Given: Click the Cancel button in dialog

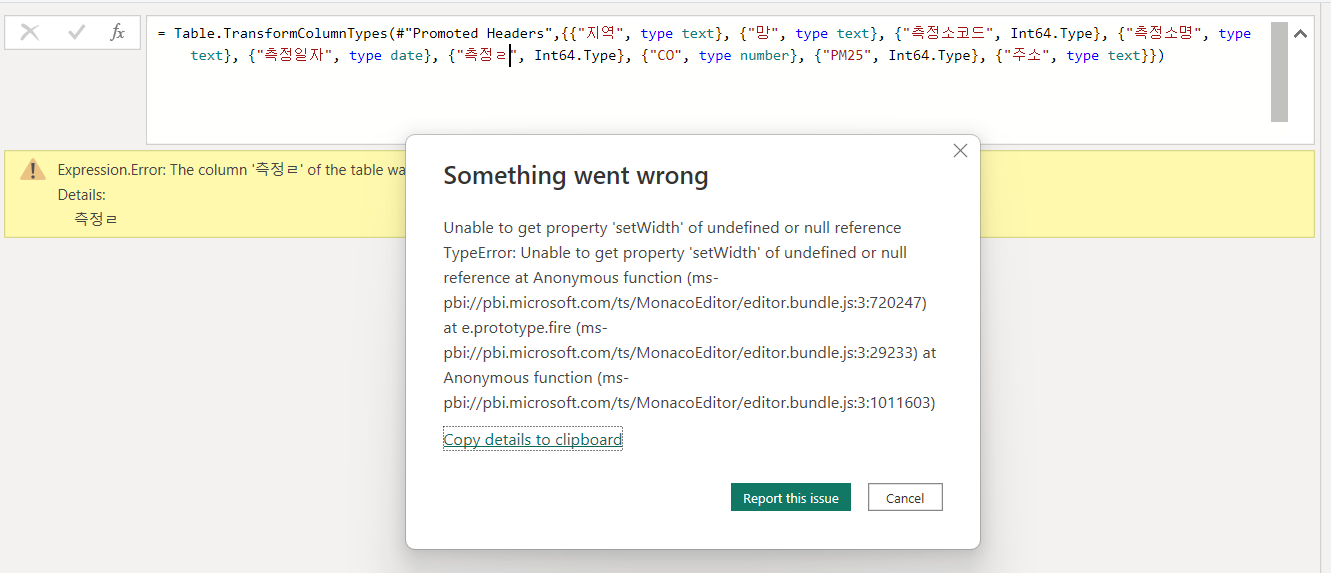Looking at the screenshot, I should [x=905, y=498].
